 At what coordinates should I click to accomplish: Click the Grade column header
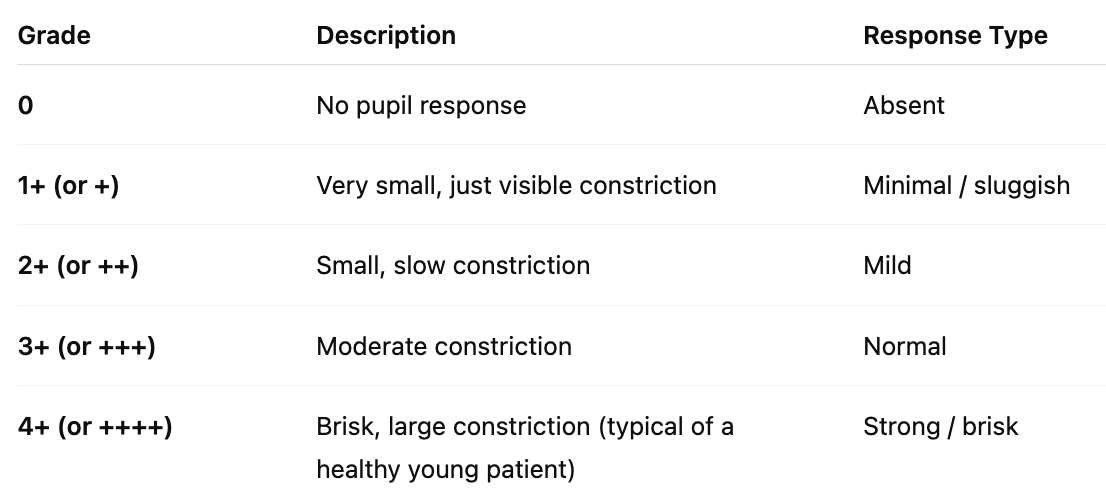(54, 36)
